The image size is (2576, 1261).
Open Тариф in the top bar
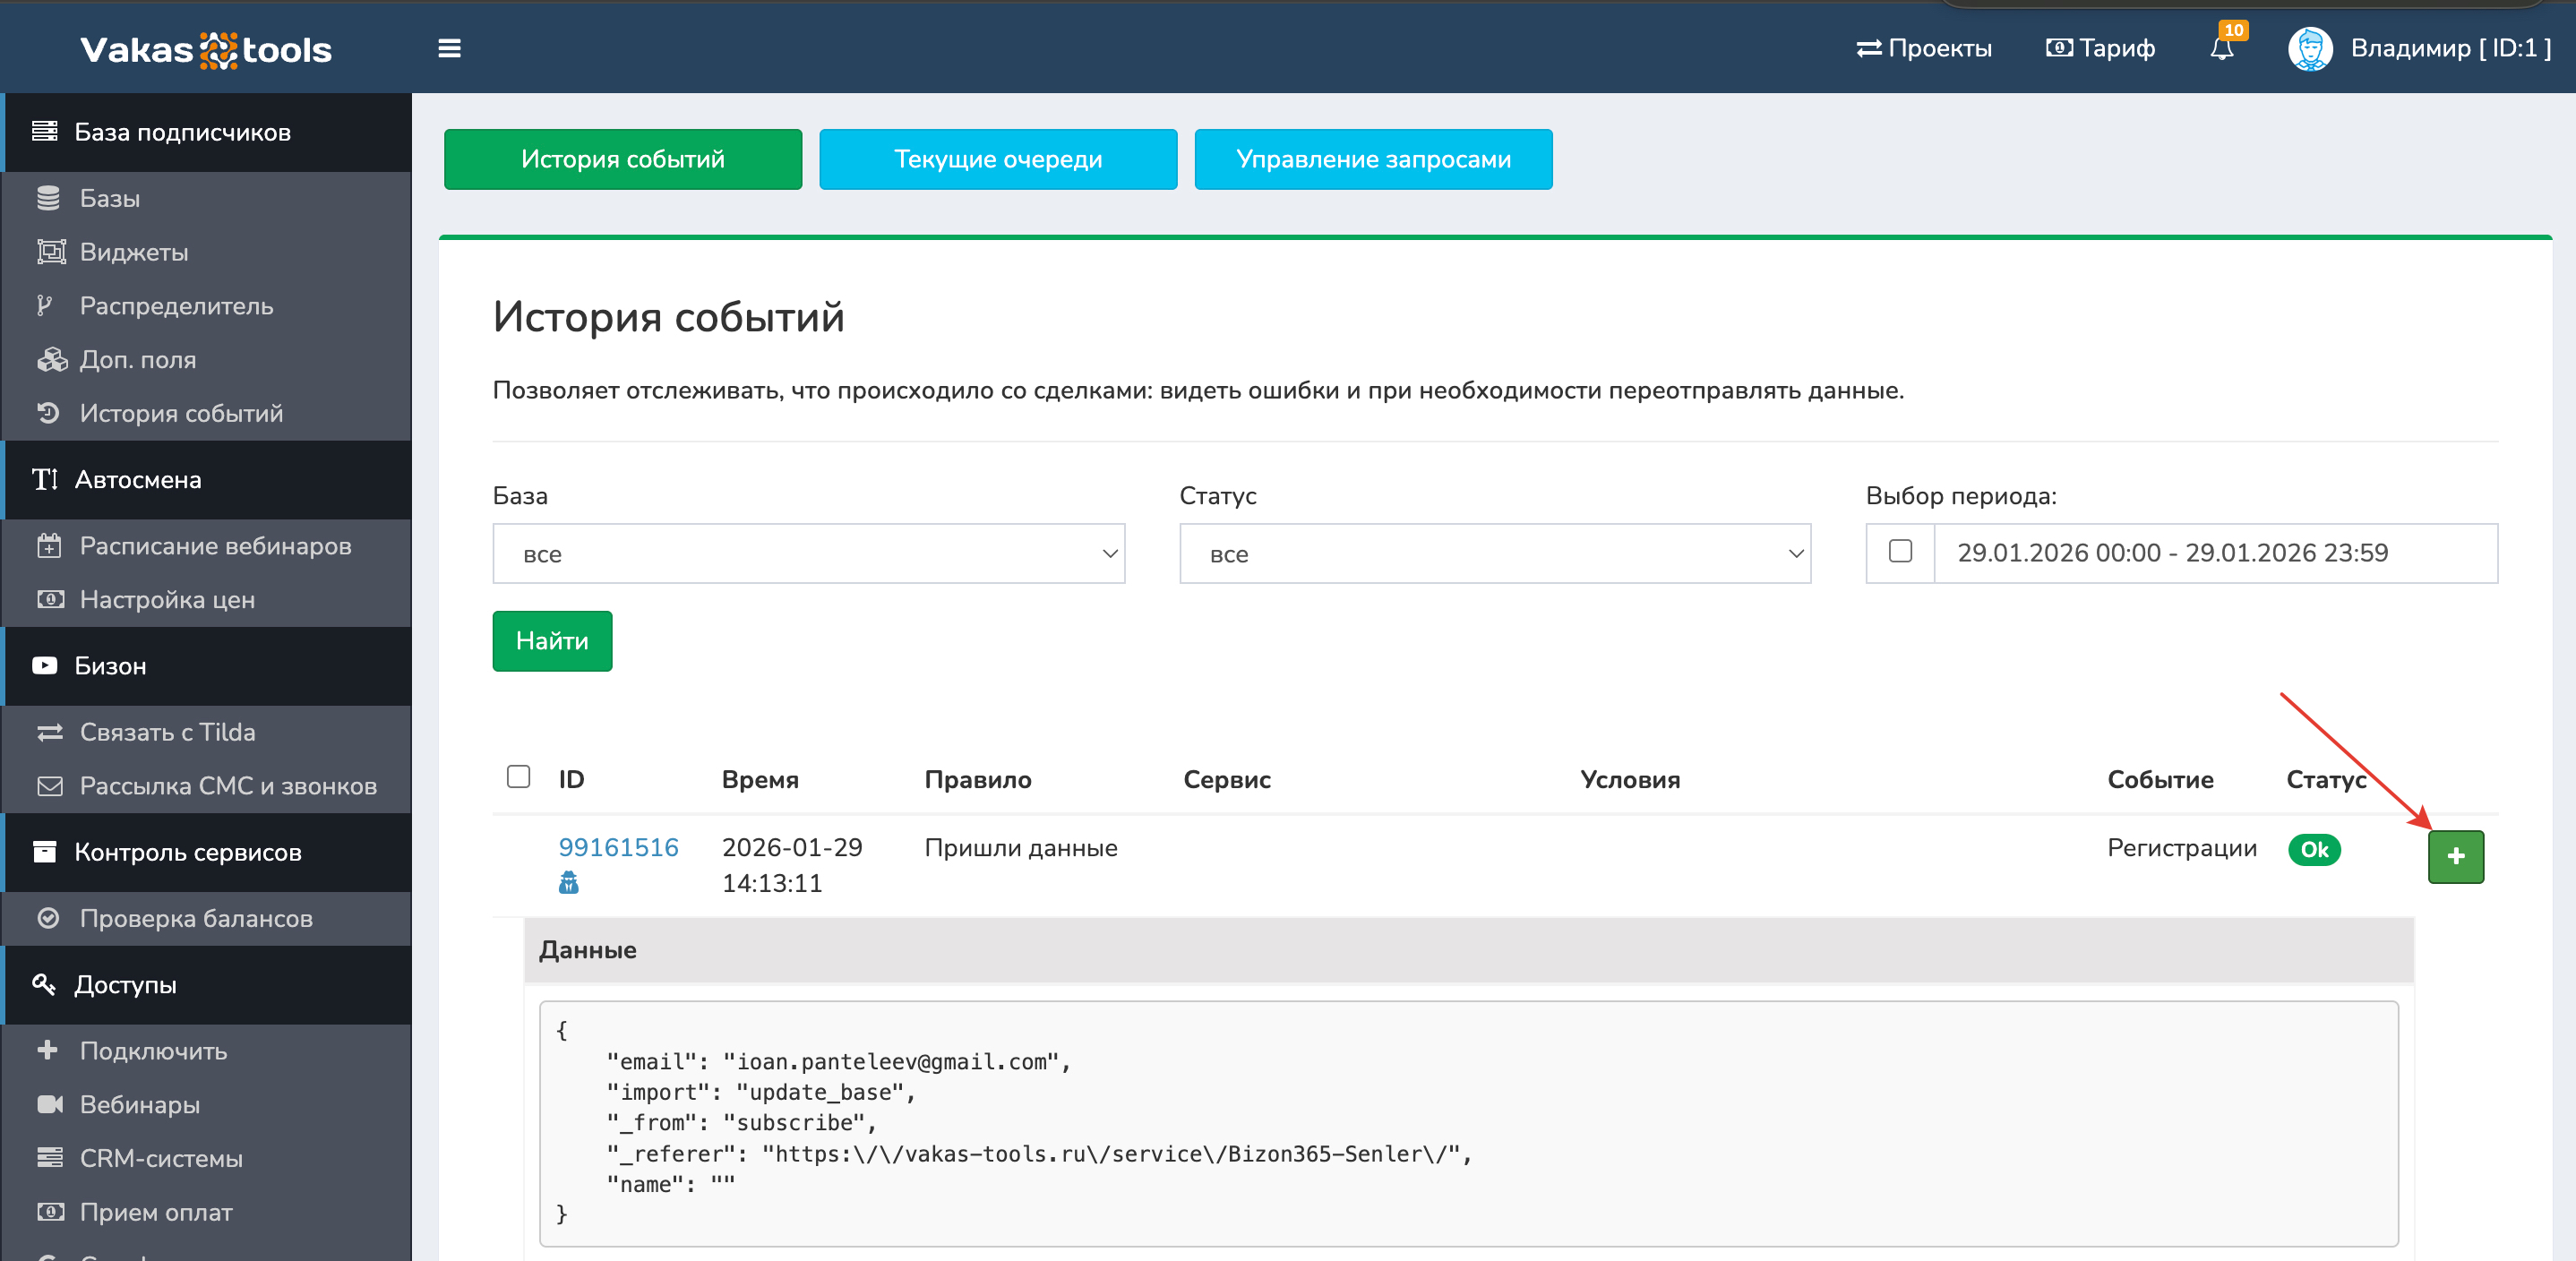[x=2100, y=48]
